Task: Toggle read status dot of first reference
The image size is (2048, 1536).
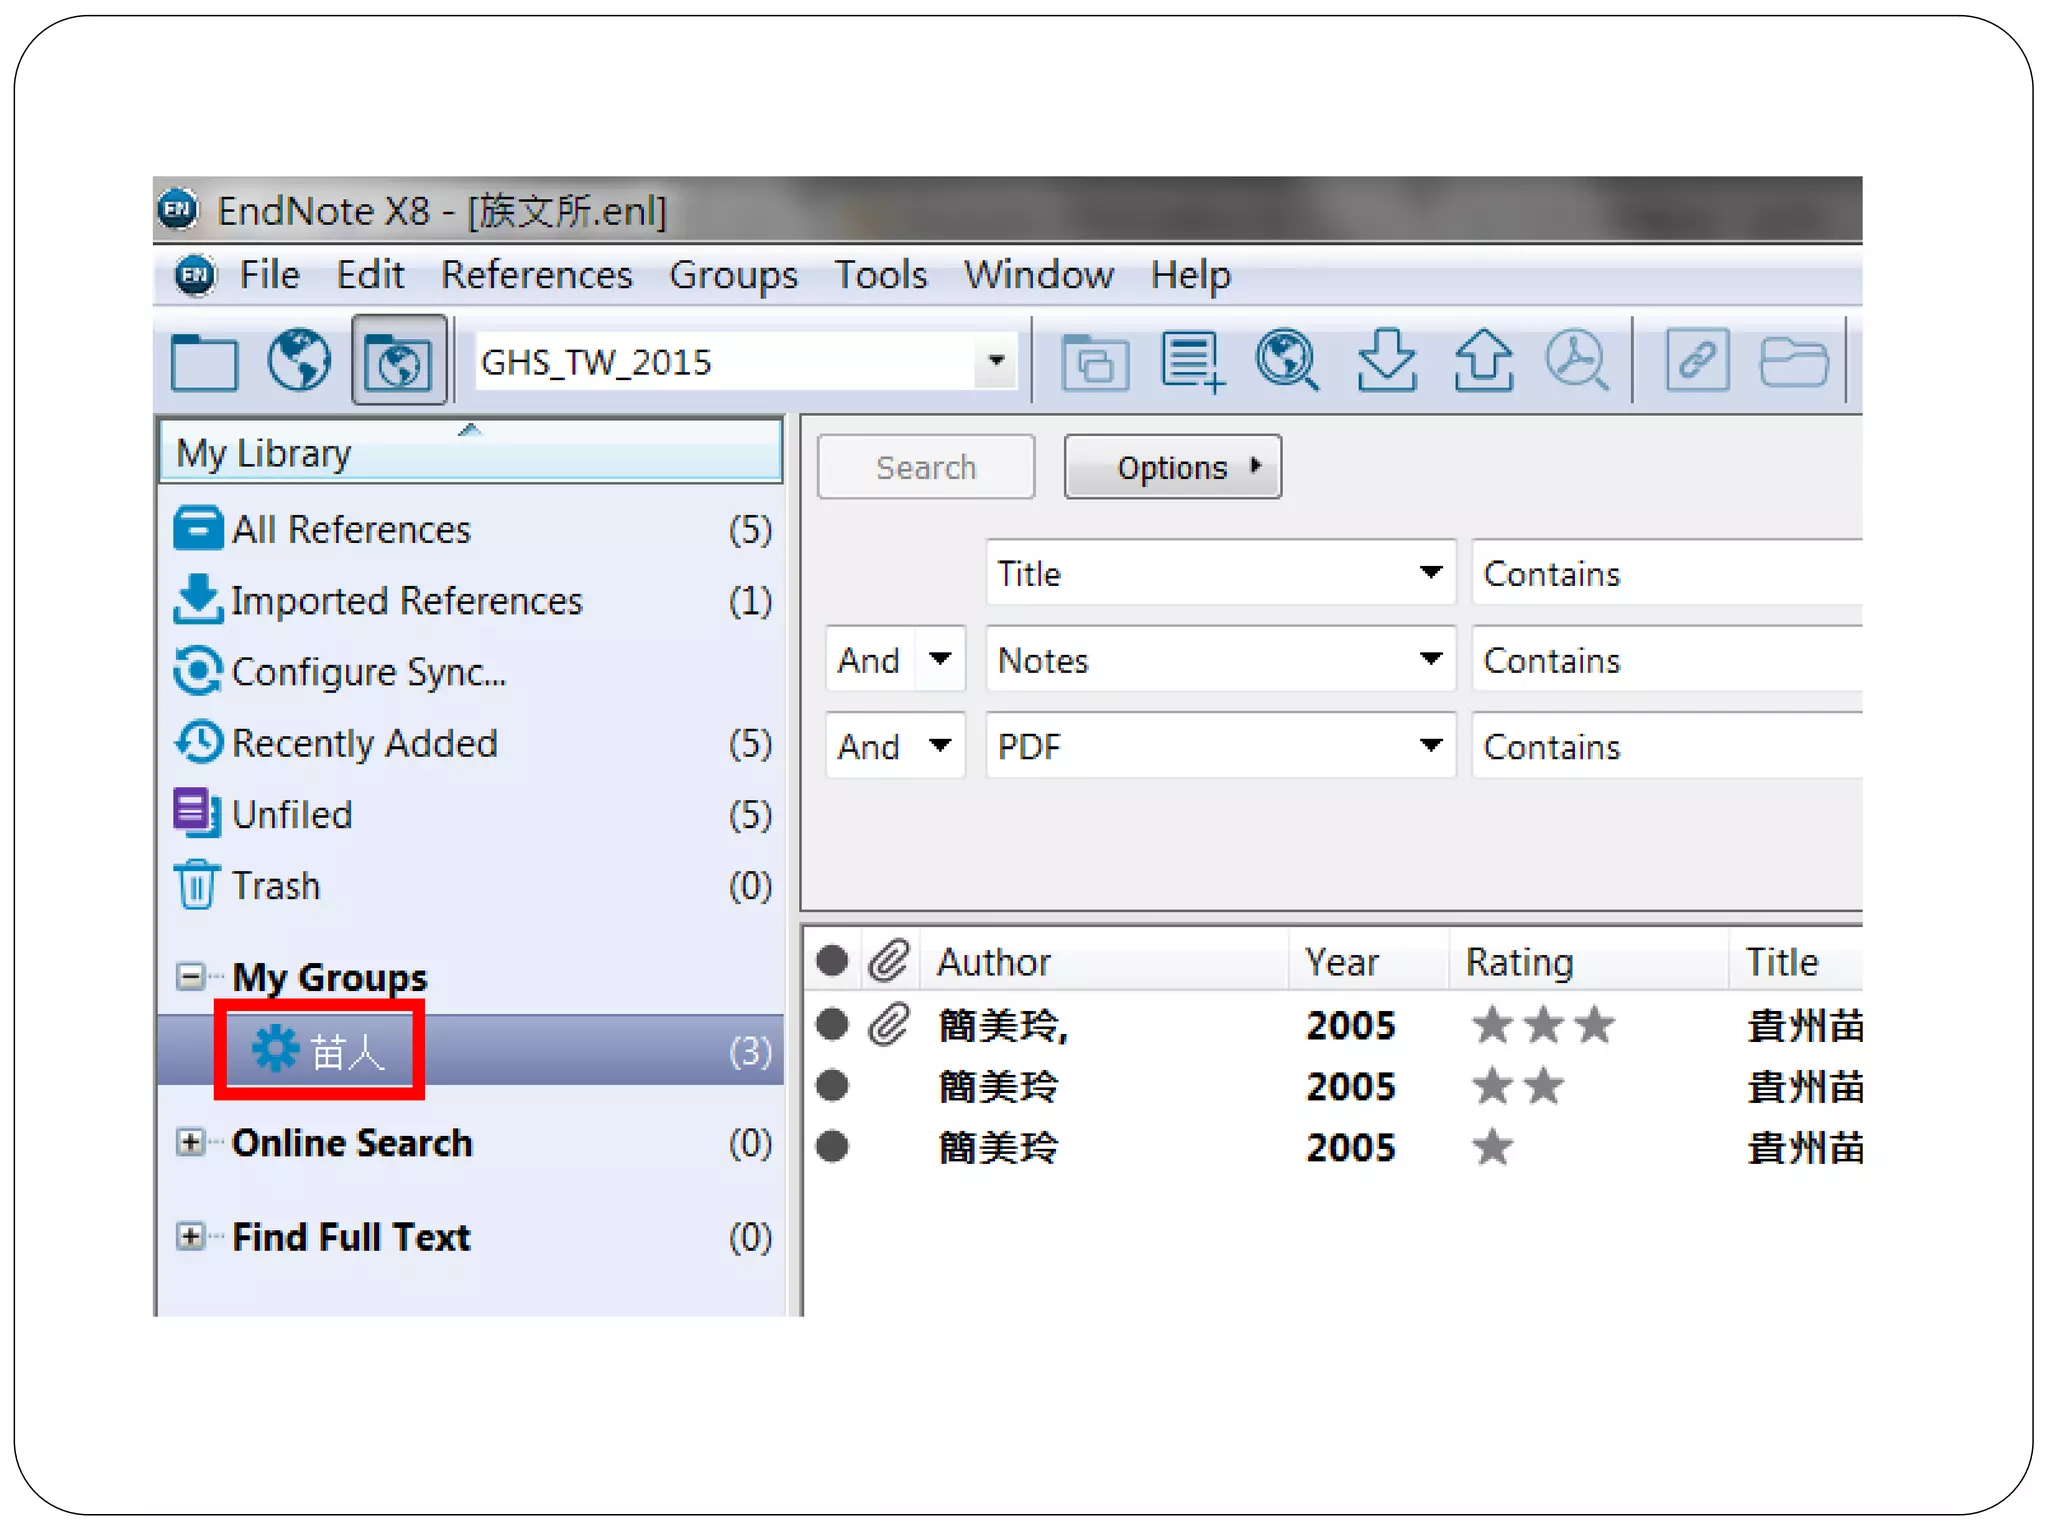Action: point(832,1025)
